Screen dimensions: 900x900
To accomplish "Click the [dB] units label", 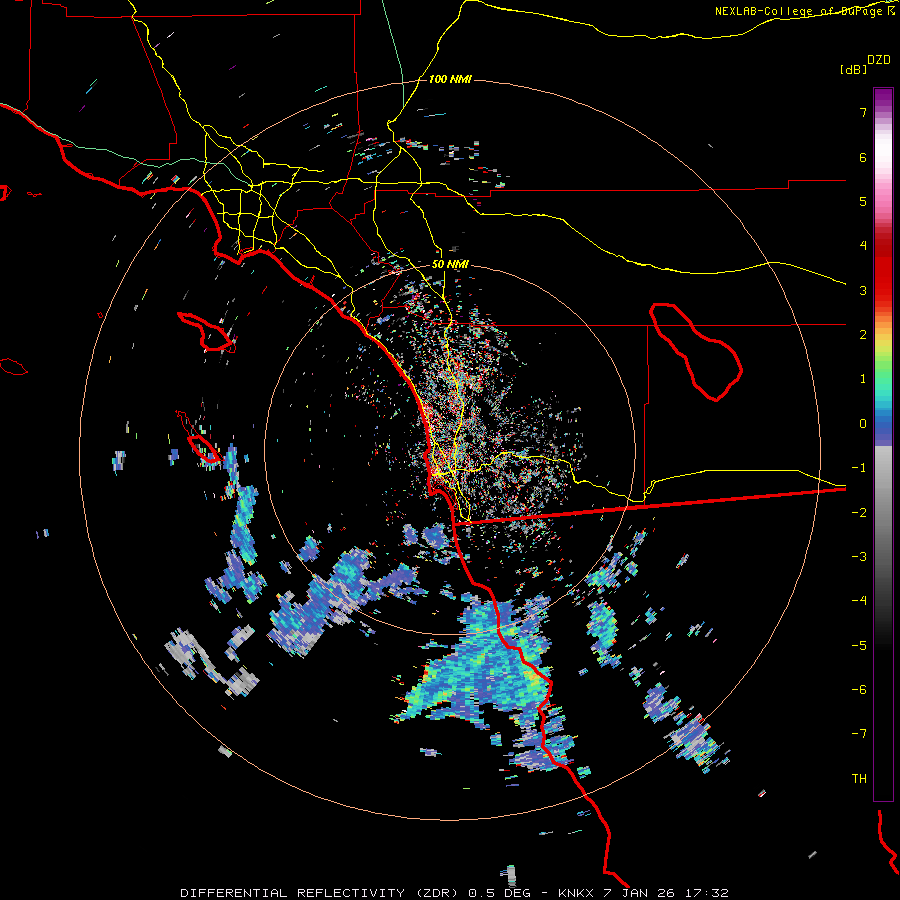I will click(x=853, y=69).
